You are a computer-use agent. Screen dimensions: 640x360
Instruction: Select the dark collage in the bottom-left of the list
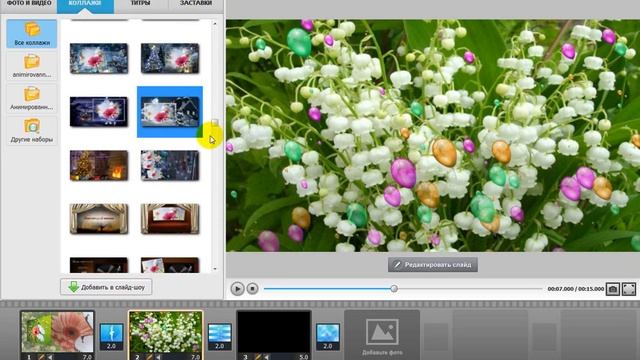click(99, 265)
